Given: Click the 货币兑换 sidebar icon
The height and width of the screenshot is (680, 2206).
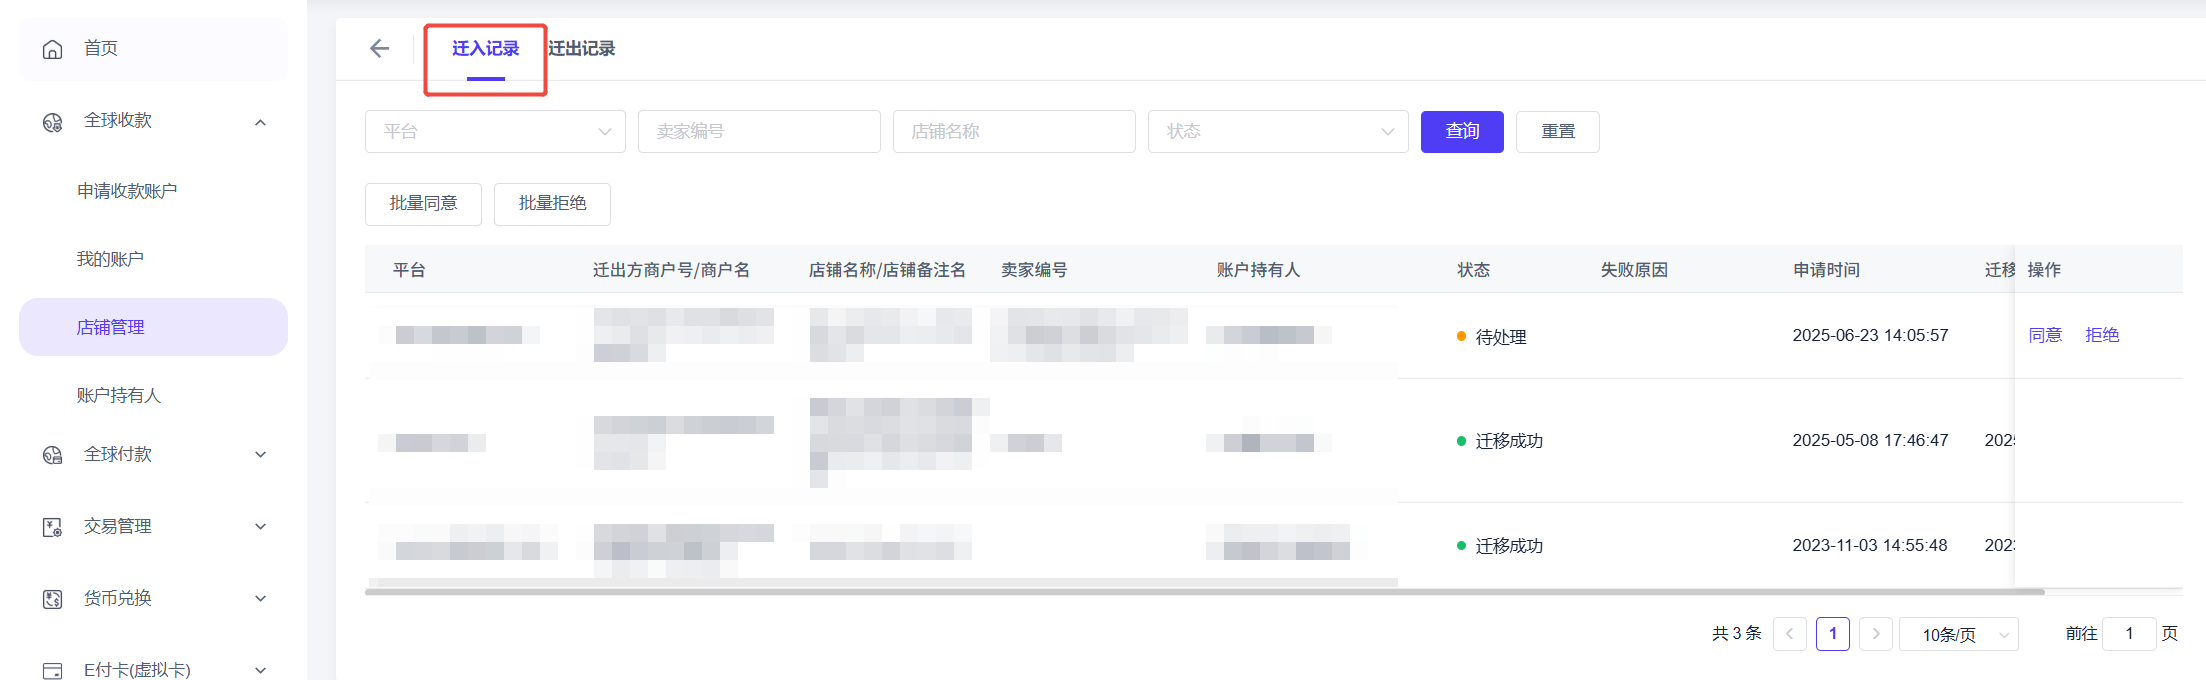Looking at the screenshot, I should click(52, 599).
